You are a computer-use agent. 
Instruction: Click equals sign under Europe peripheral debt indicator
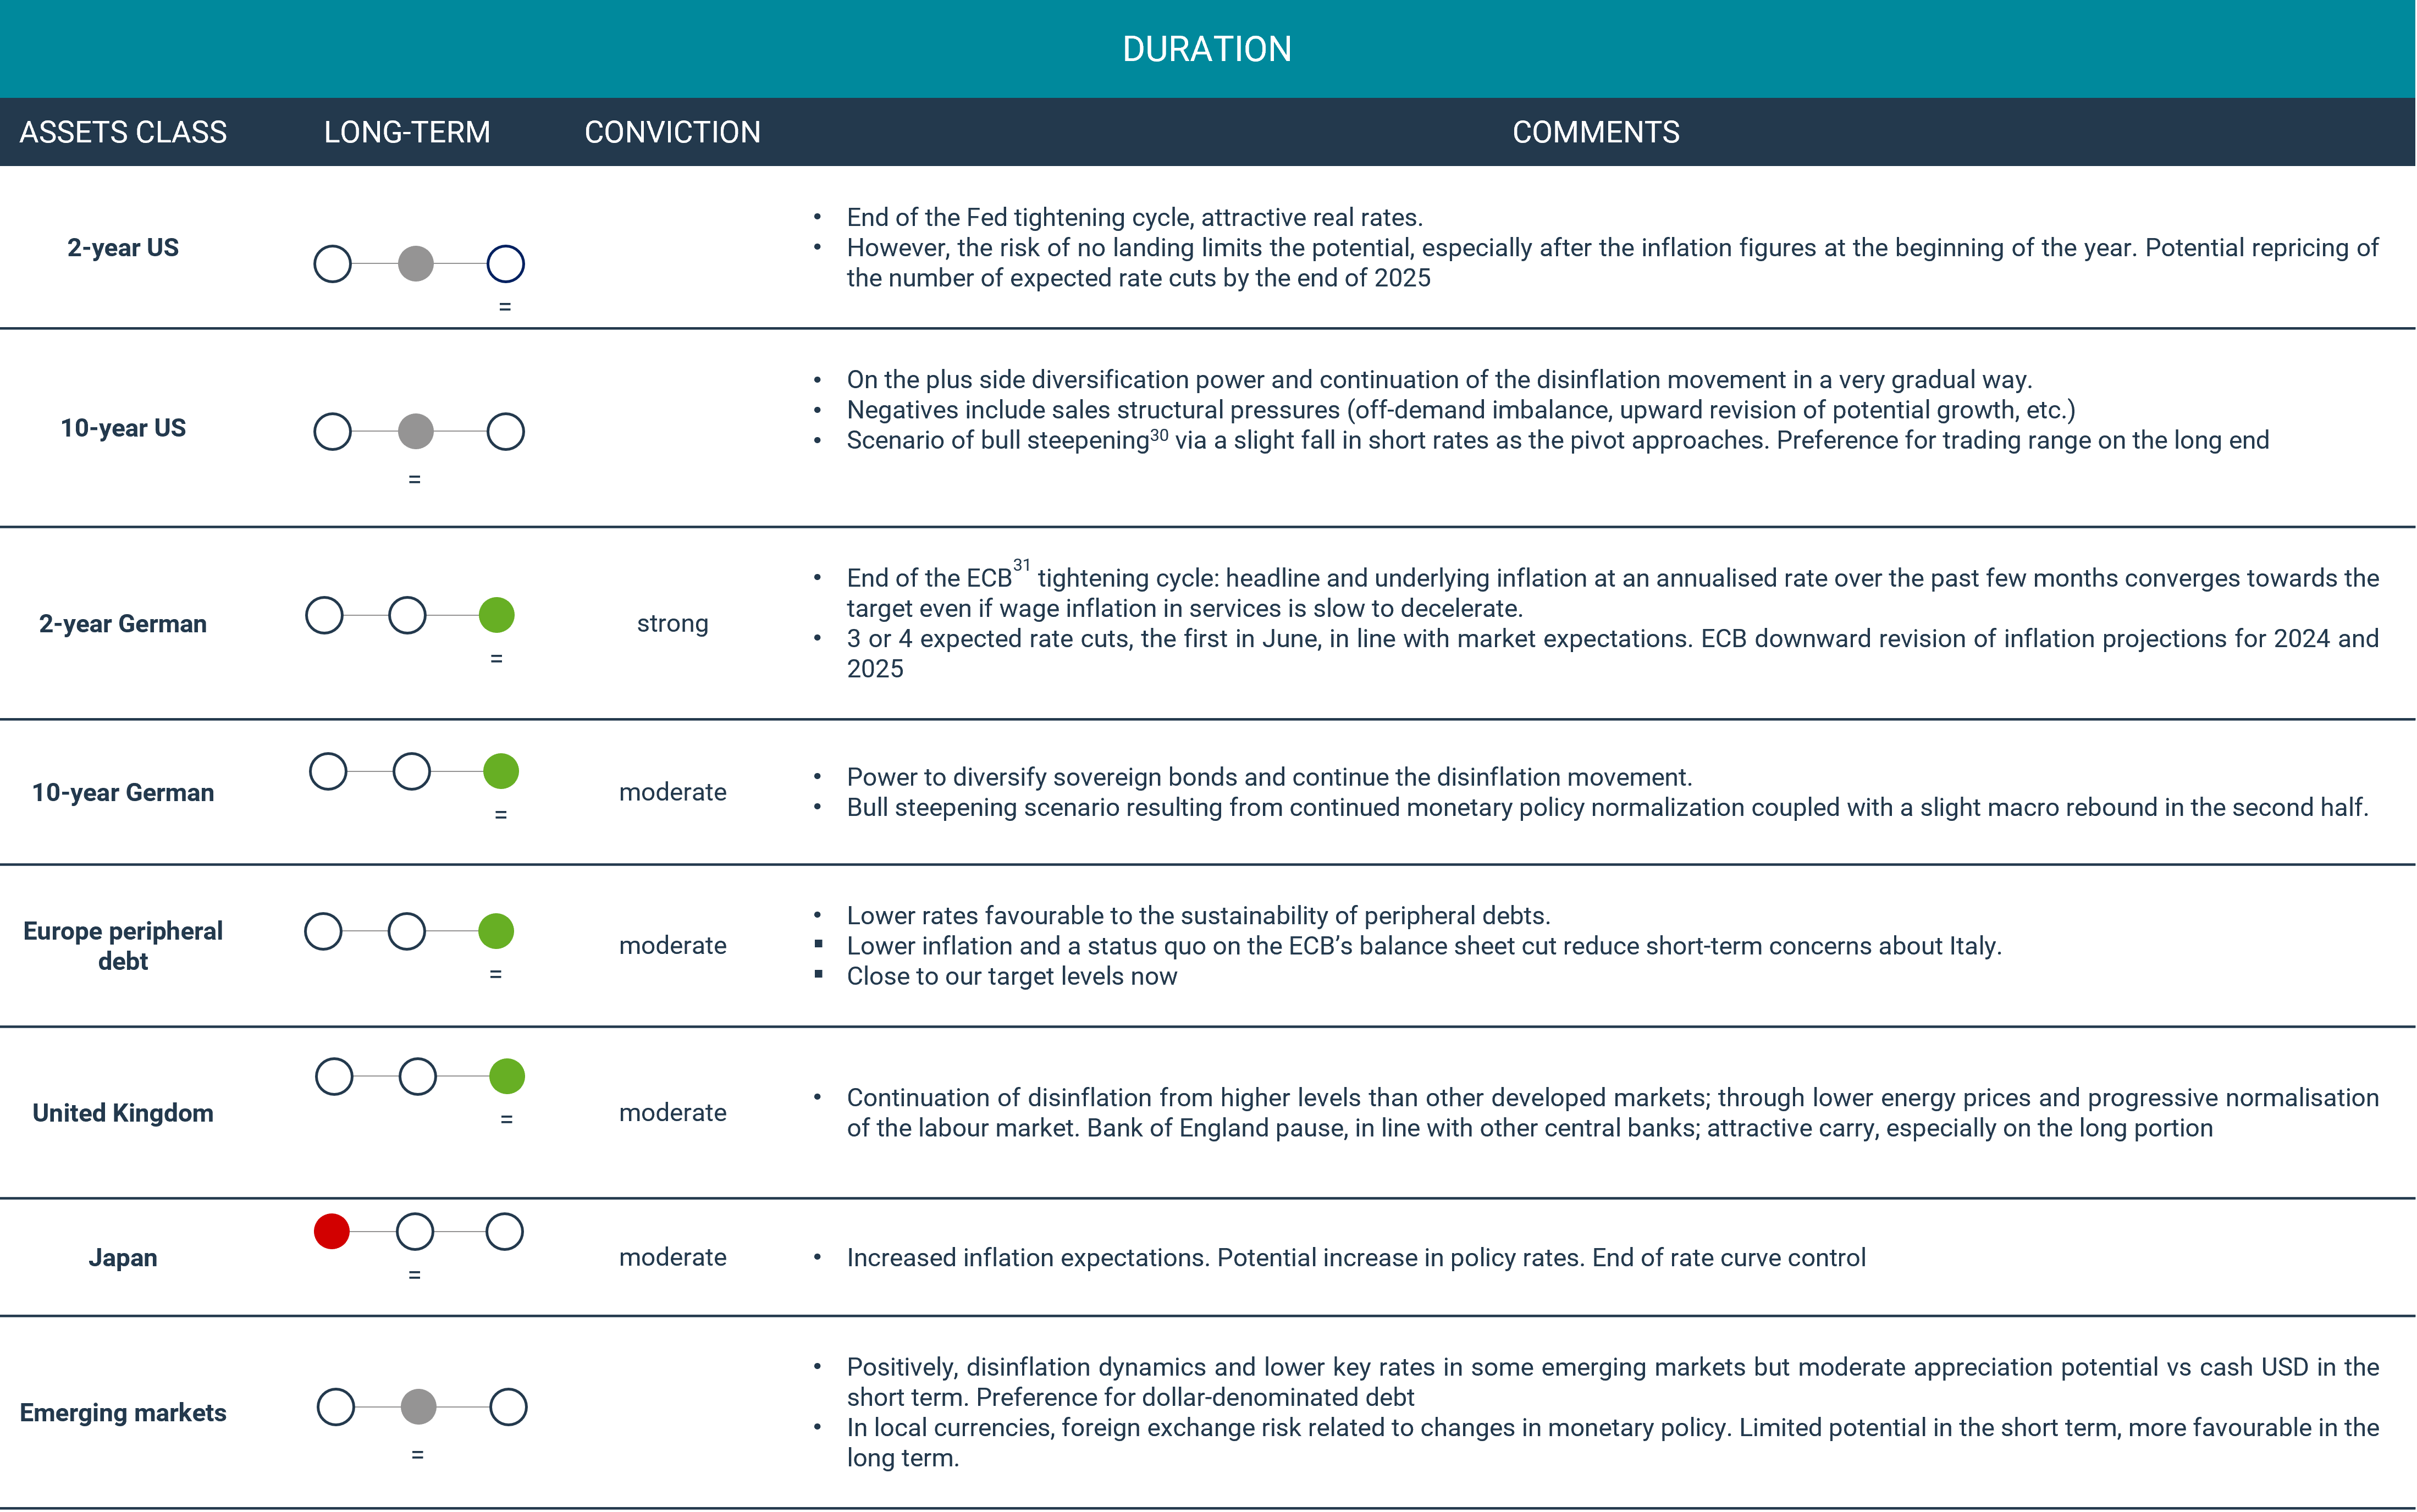click(x=496, y=975)
